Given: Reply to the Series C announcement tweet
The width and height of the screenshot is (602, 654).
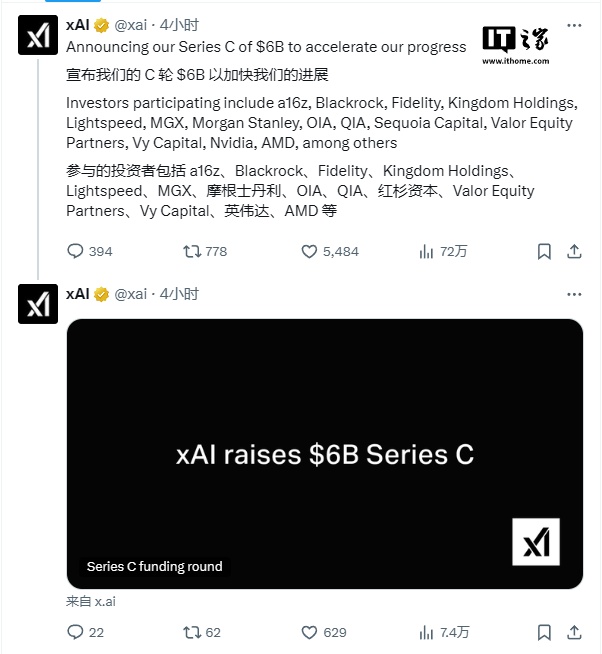Looking at the screenshot, I should (76, 251).
